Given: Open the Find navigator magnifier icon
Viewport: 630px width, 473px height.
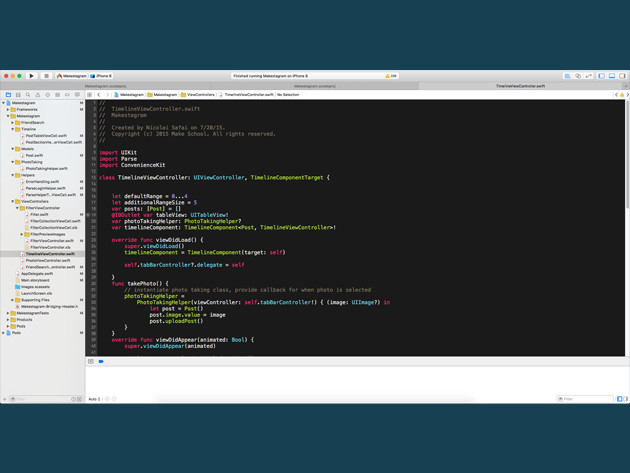Looking at the screenshot, I should (x=28, y=95).
